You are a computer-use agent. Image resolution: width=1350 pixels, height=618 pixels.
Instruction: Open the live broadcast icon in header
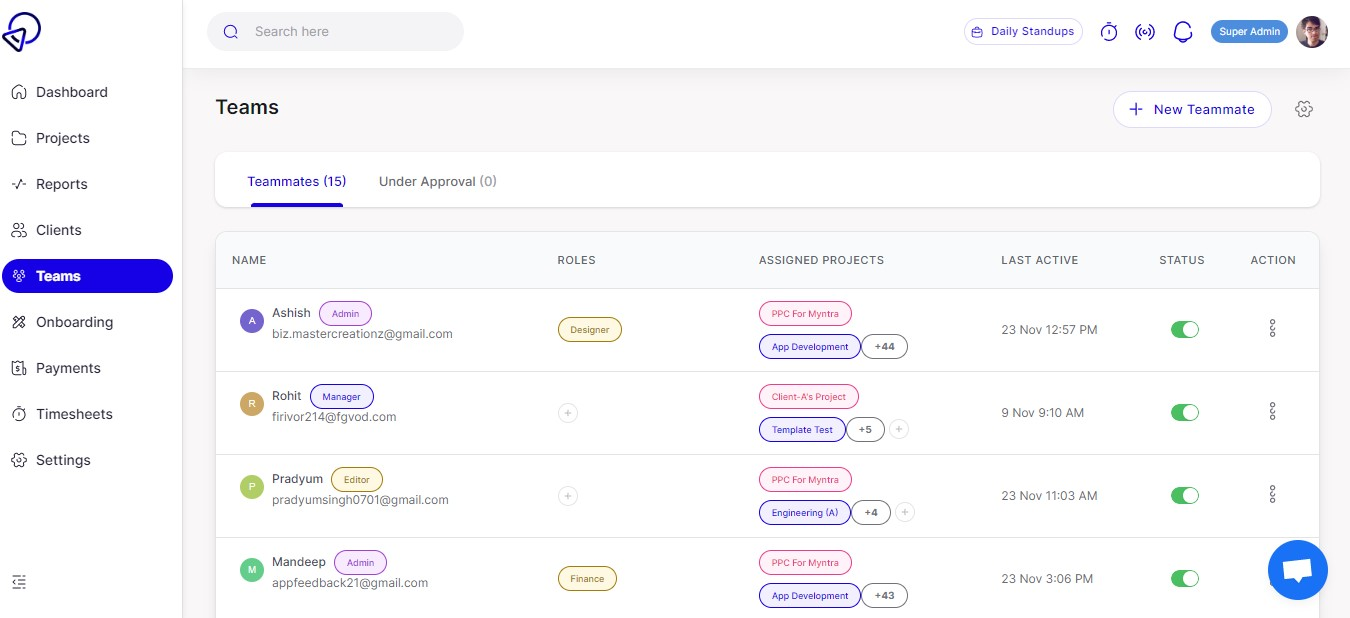(1145, 32)
